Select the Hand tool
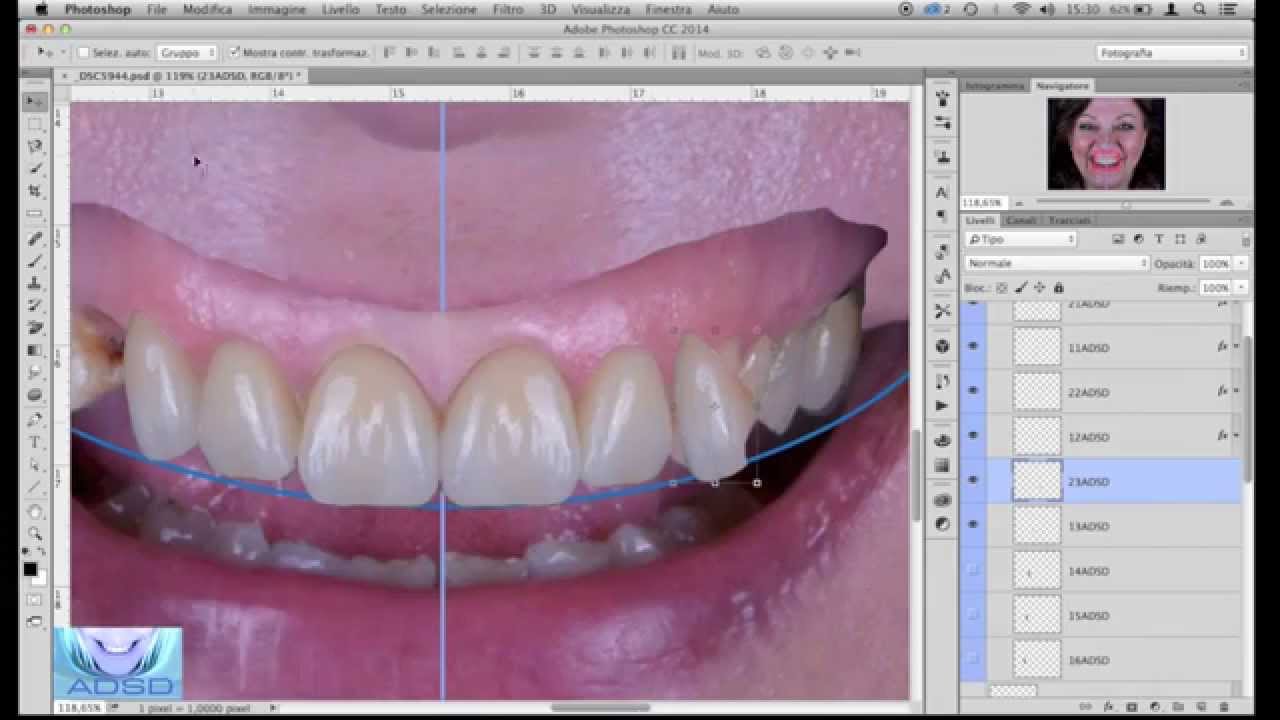This screenshot has width=1280, height=720. tap(34, 511)
